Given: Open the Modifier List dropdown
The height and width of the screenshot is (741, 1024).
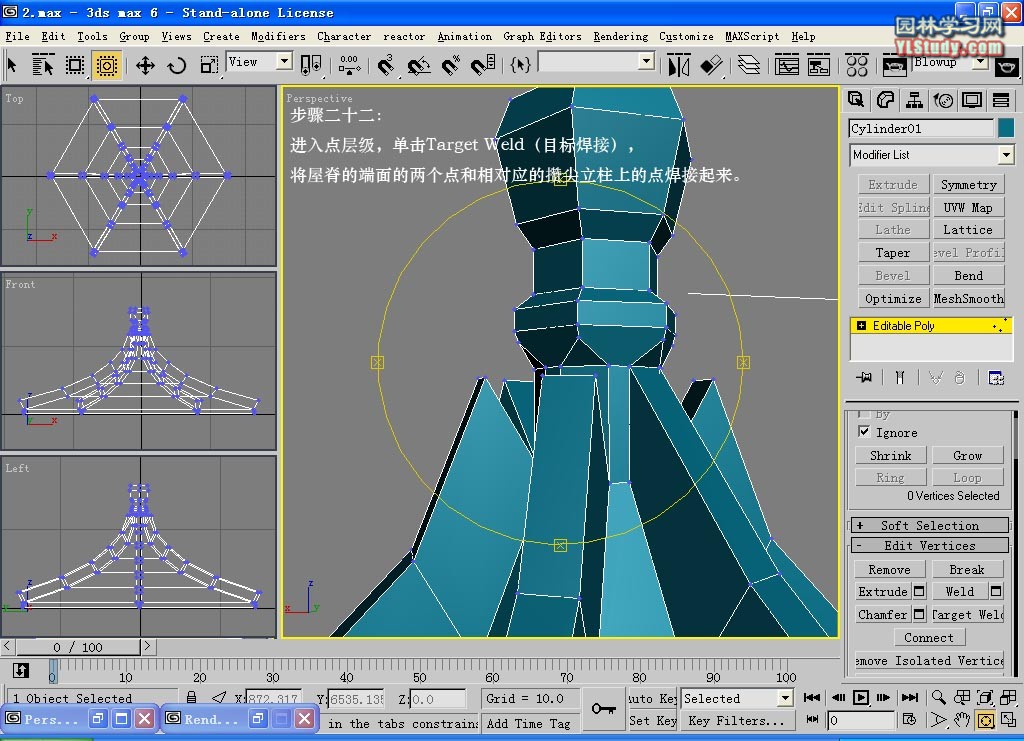Looking at the screenshot, I should (1005, 155).
